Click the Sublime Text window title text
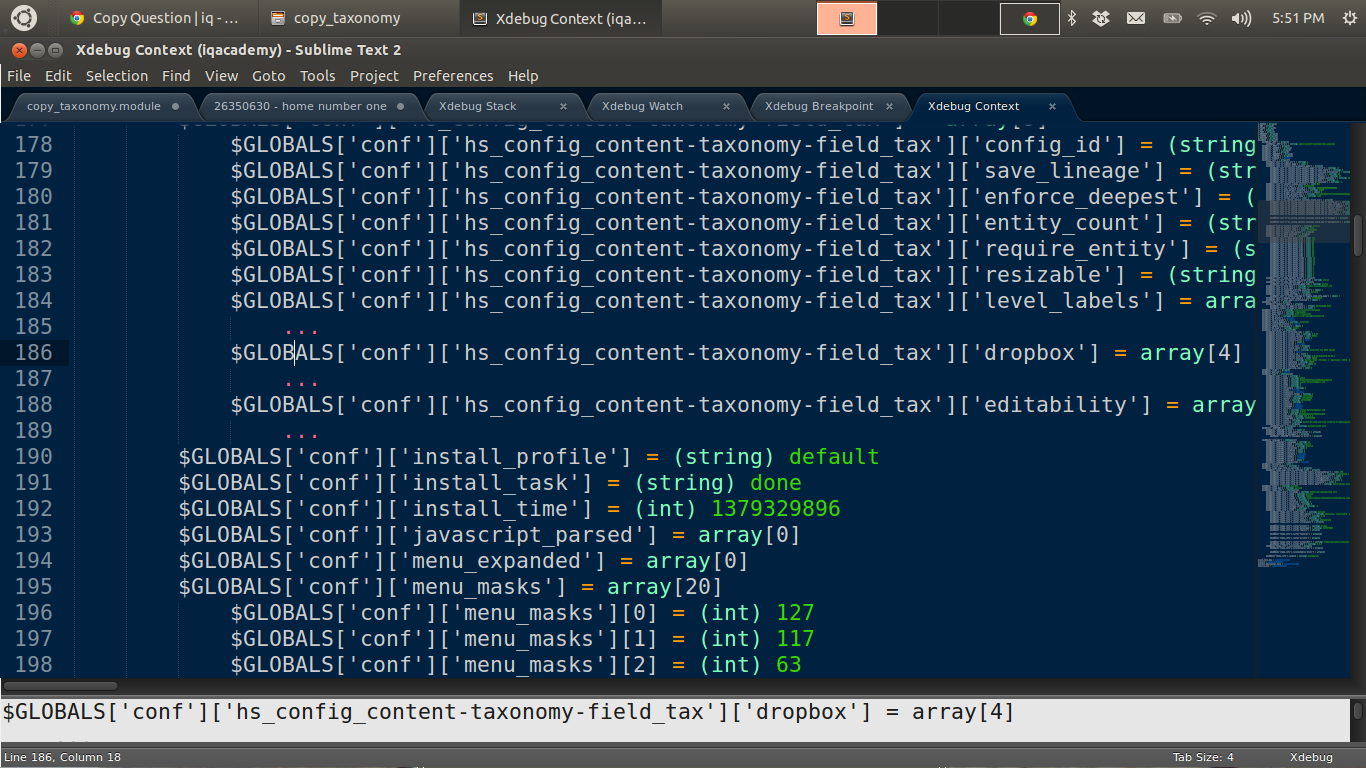Image resolution: width=1366 pixels, height=768 pixels. pos(239,50)
